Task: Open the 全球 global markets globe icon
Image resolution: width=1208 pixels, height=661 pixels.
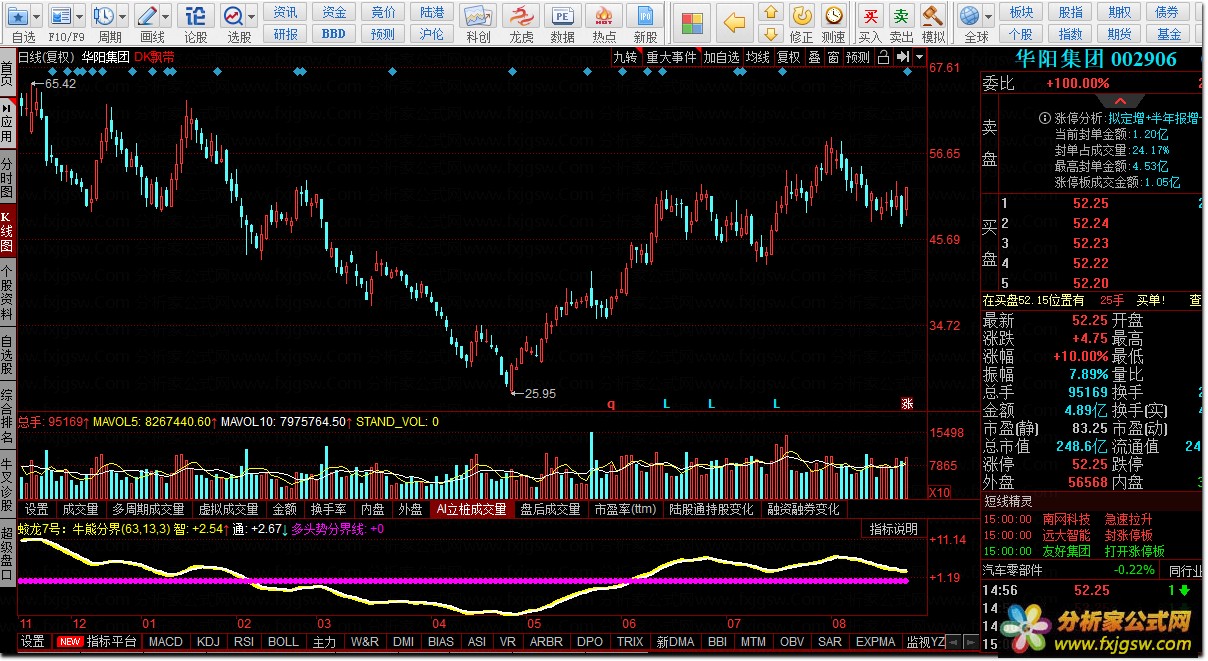Action: coord(969,16)
